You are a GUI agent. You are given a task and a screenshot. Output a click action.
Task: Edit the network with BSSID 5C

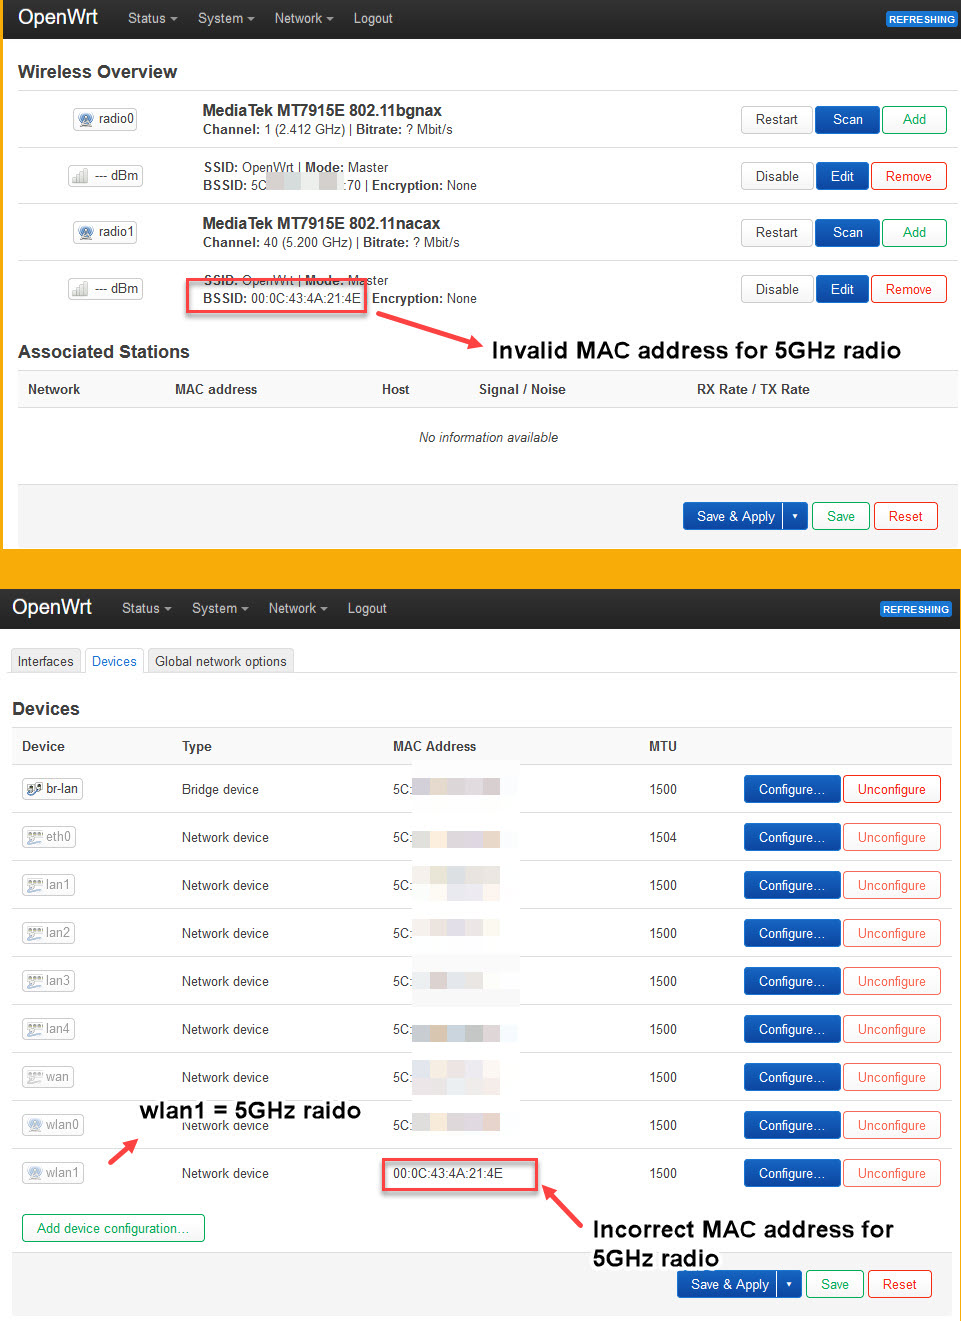[843, 177]
